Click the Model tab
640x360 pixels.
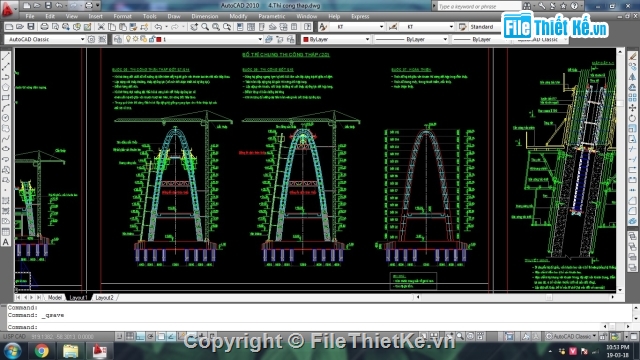(55, 298)
